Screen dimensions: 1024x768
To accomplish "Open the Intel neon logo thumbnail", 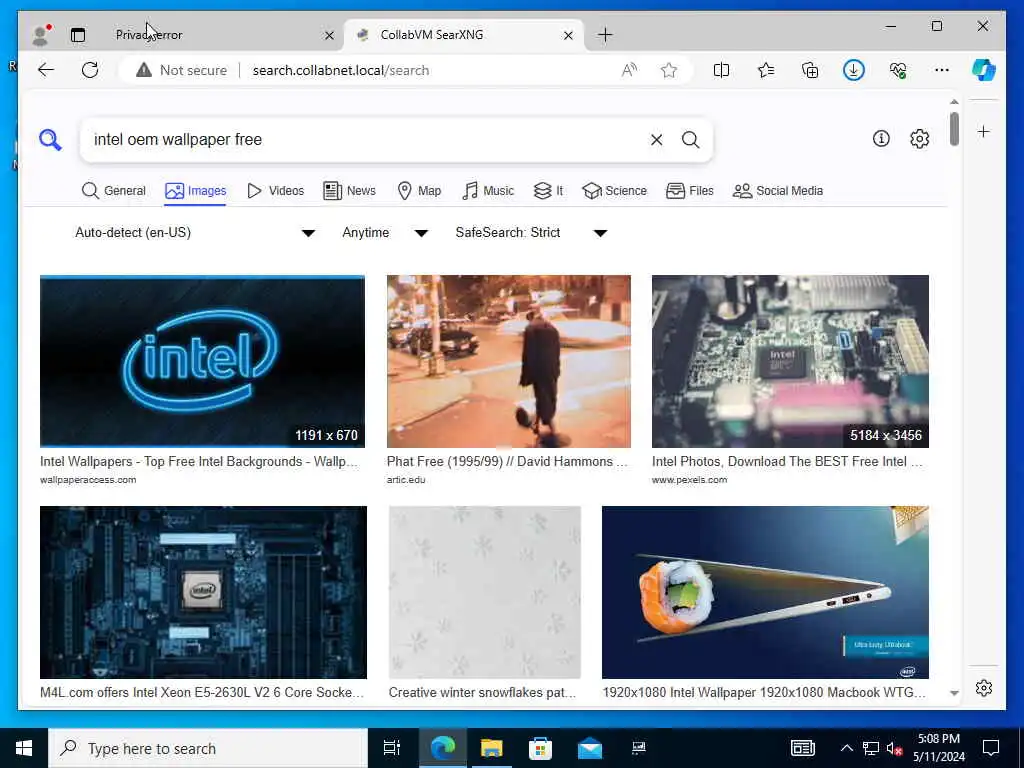I will click(x=202, y=361).
